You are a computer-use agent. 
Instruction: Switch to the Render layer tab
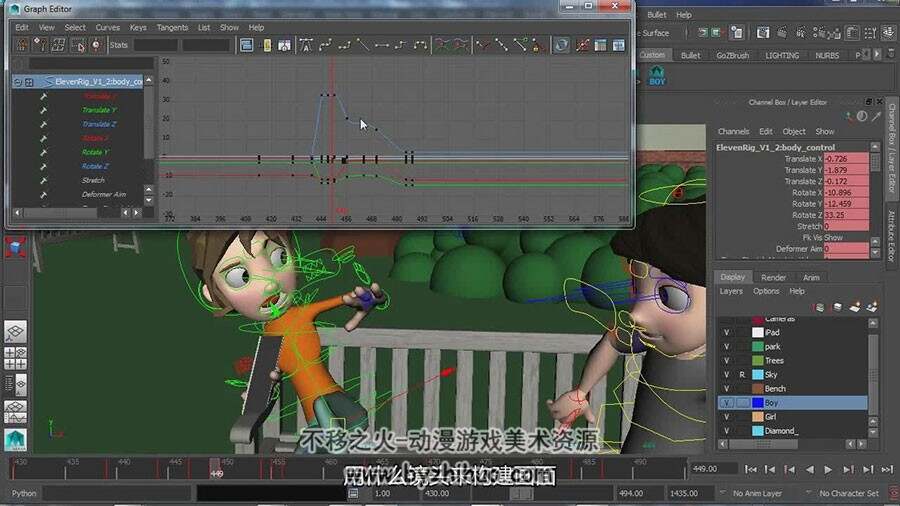(x=773, y=278)
